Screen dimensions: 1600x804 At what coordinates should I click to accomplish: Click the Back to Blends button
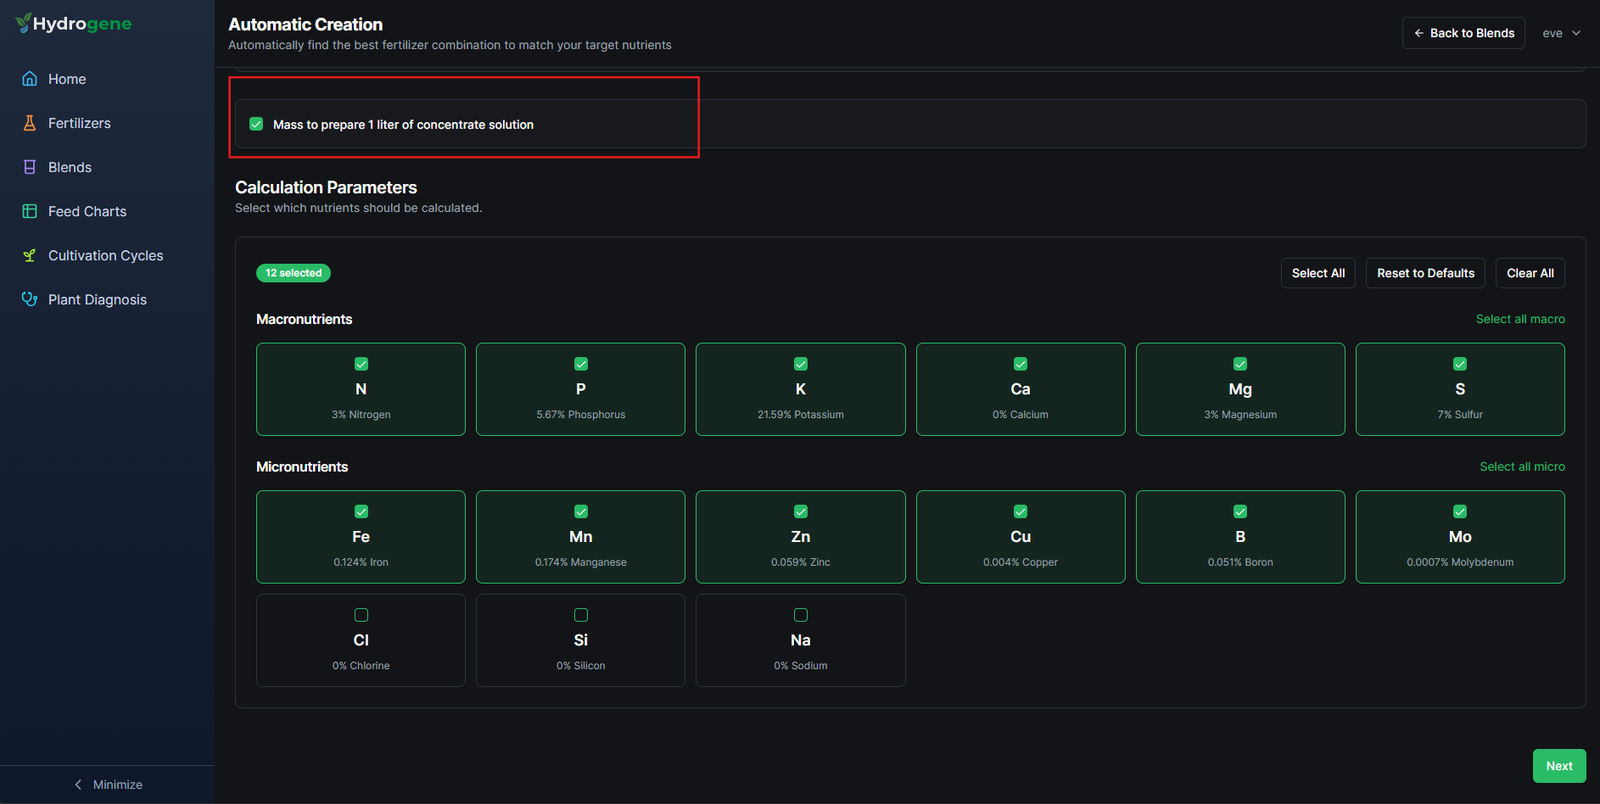(x=1463, y=33)
